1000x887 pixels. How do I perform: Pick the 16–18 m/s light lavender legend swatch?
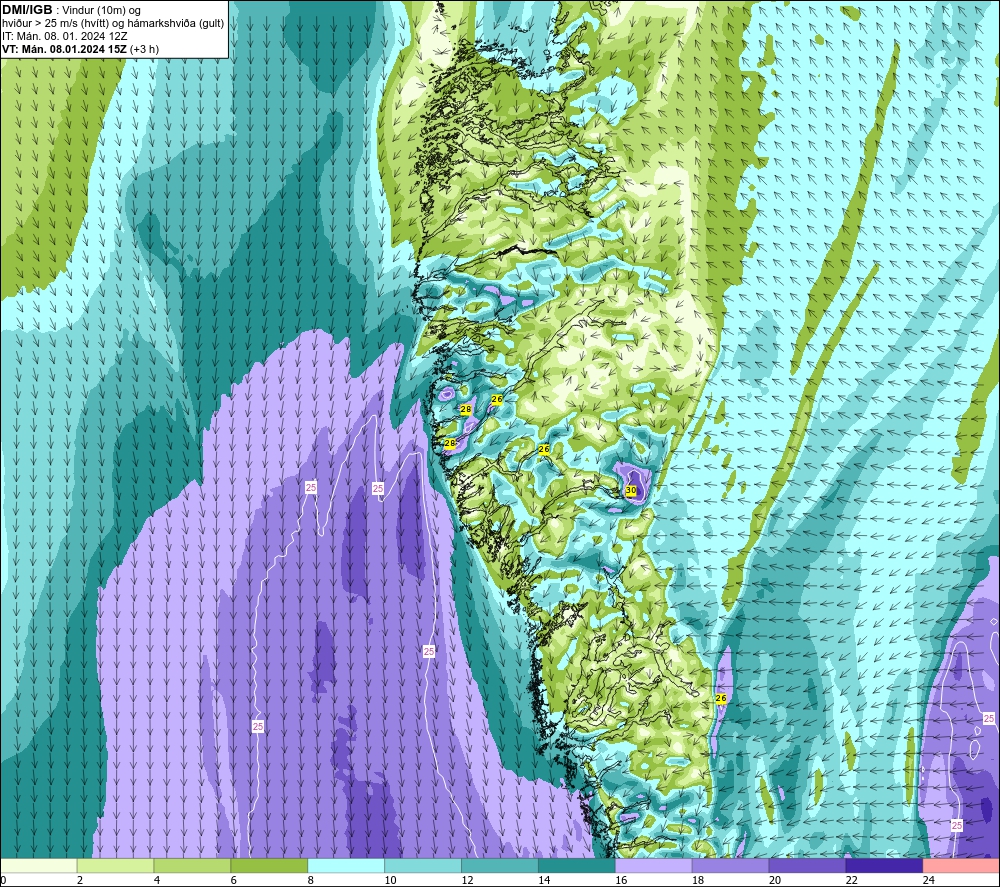click(x=654, y=865)
